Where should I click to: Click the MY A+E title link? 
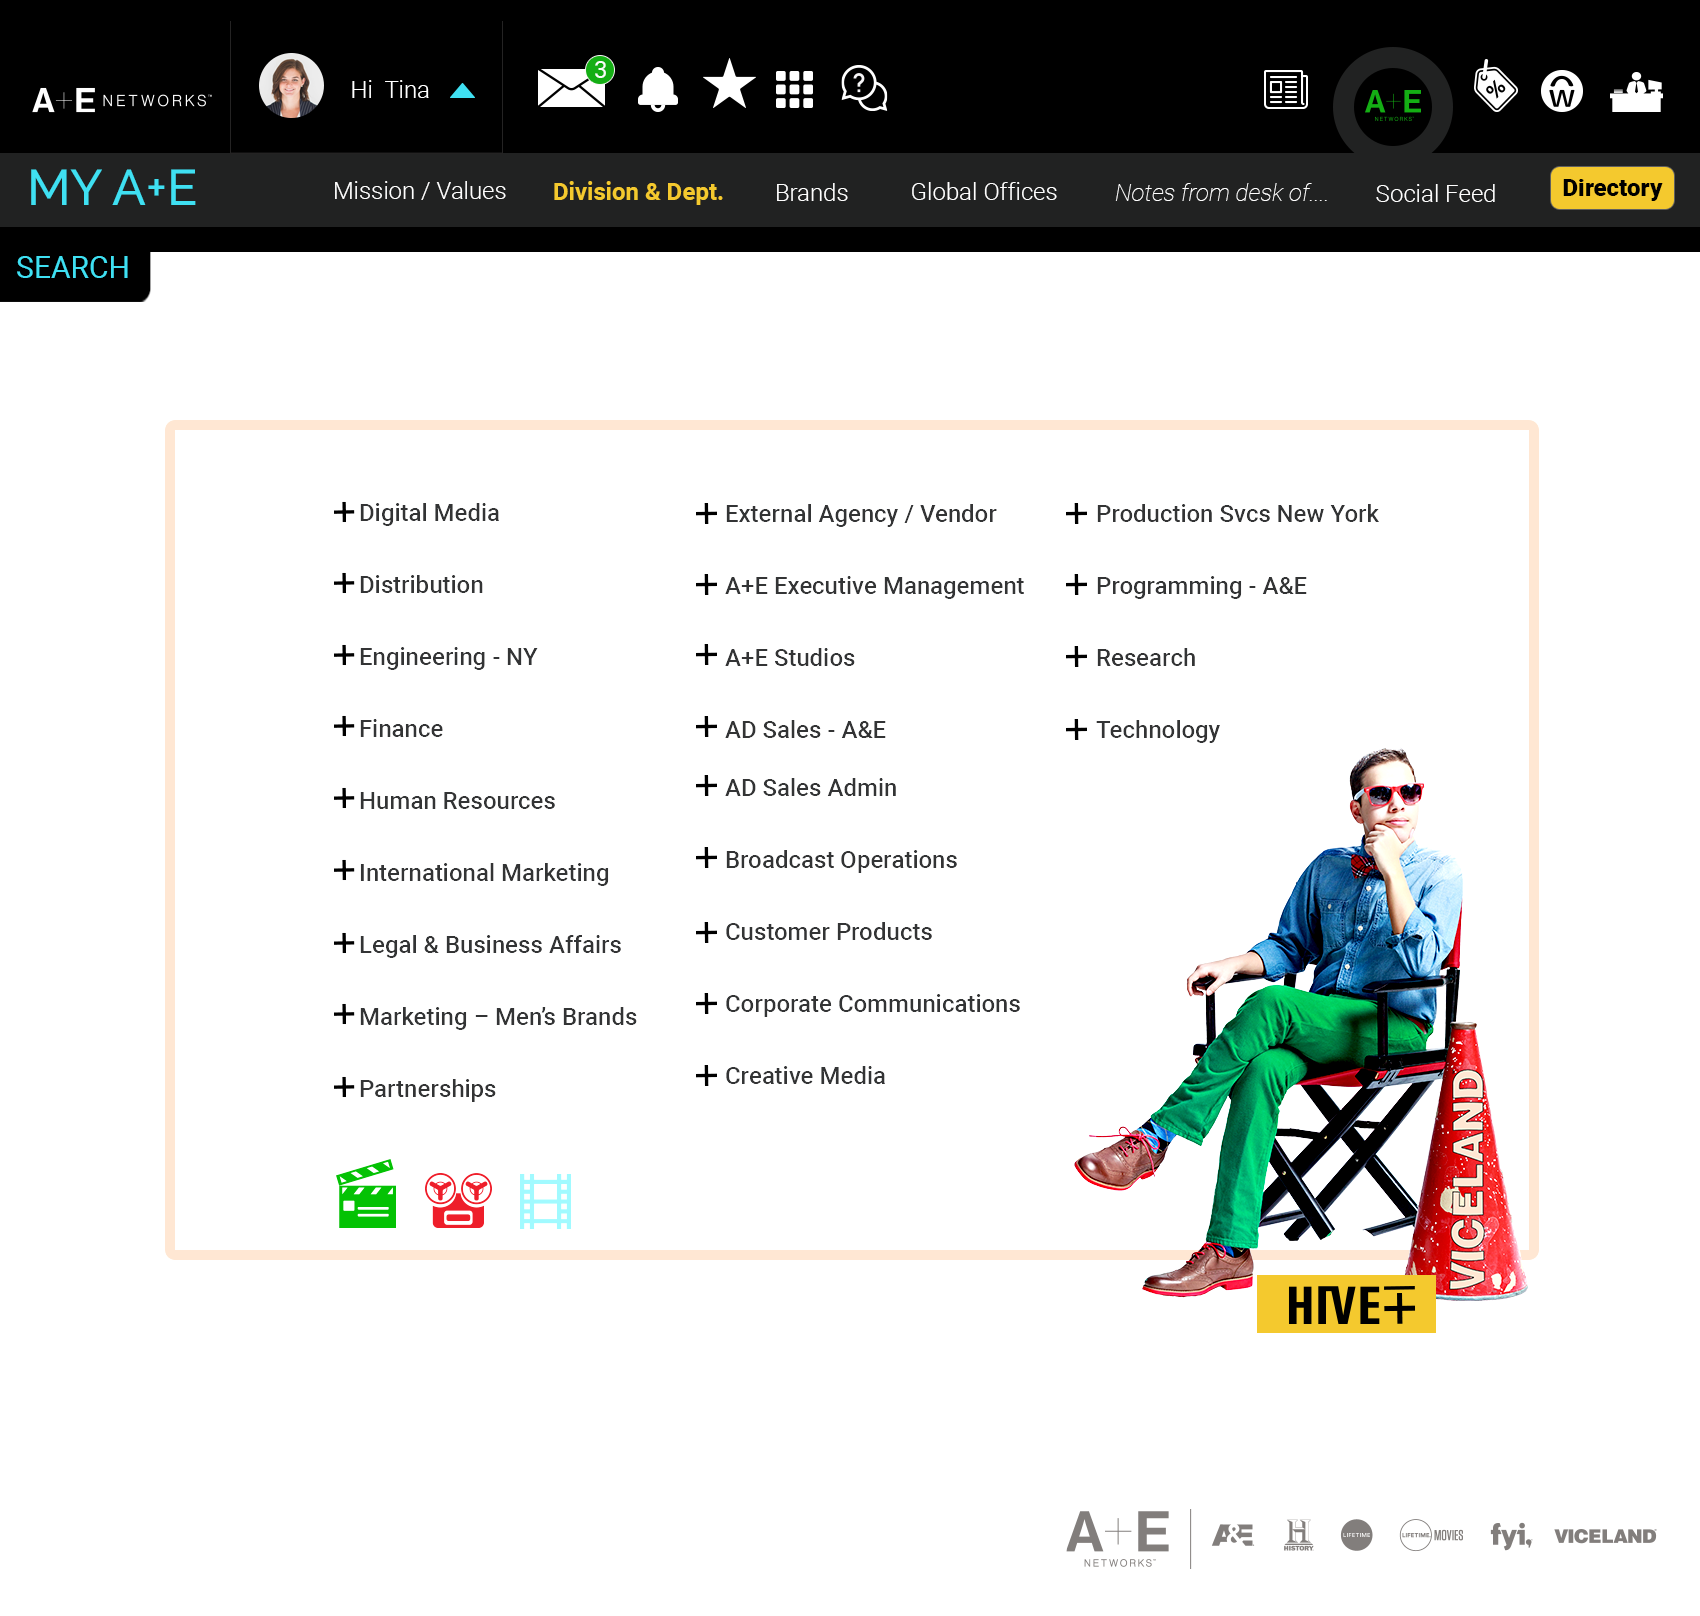(112, 188)
